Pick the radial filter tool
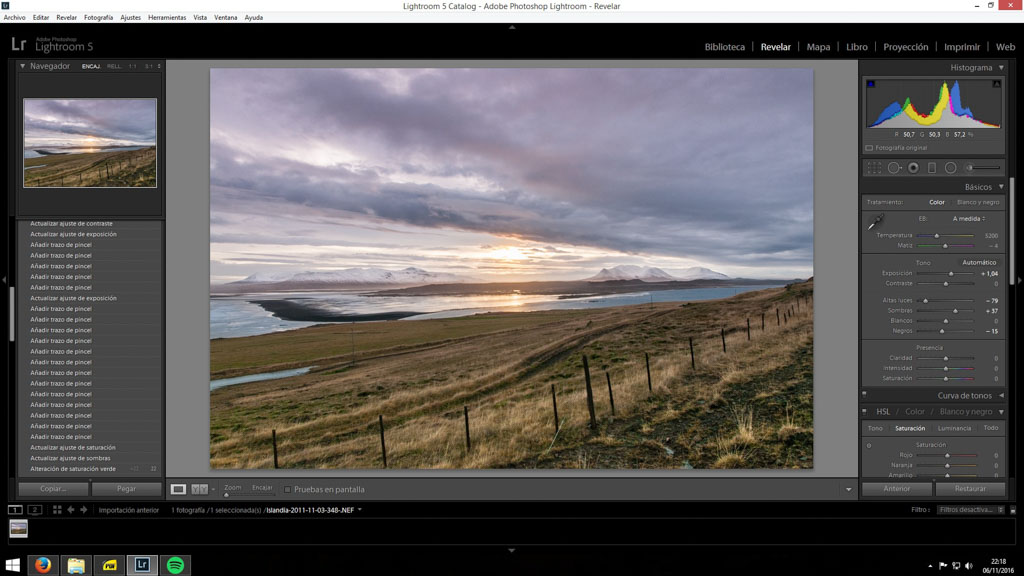 coord(951,168)
